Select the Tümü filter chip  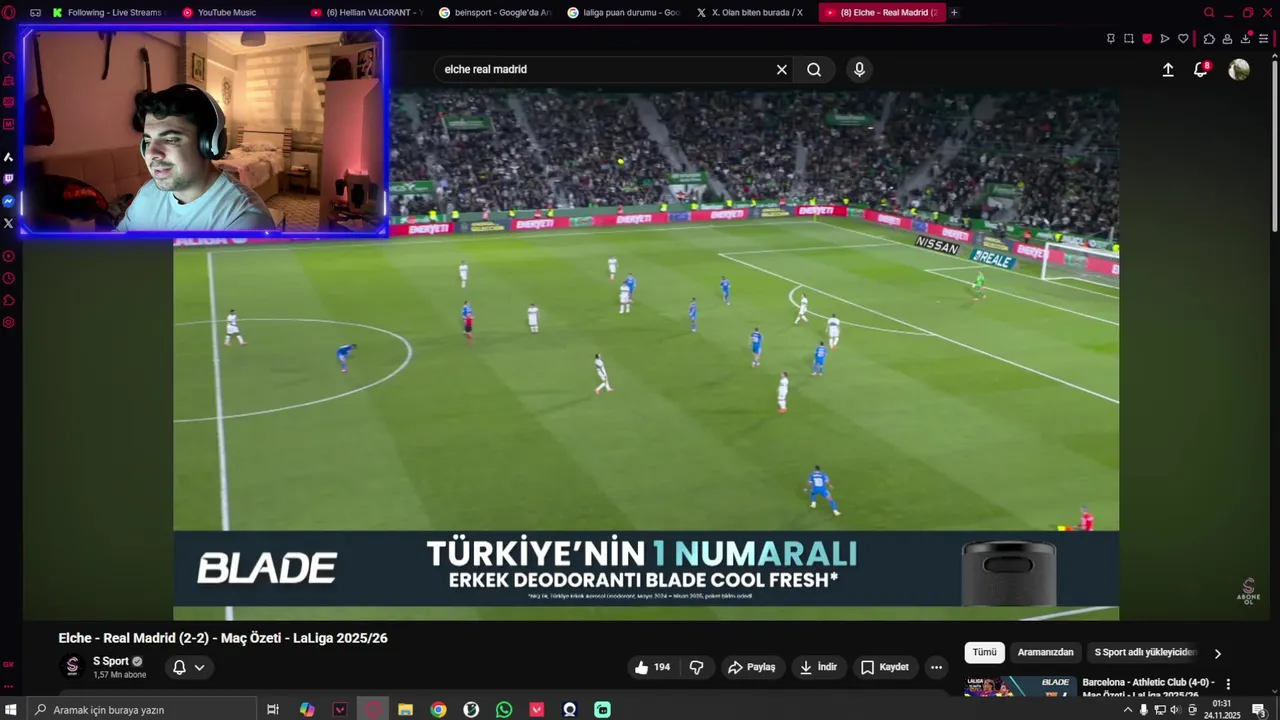984,652
